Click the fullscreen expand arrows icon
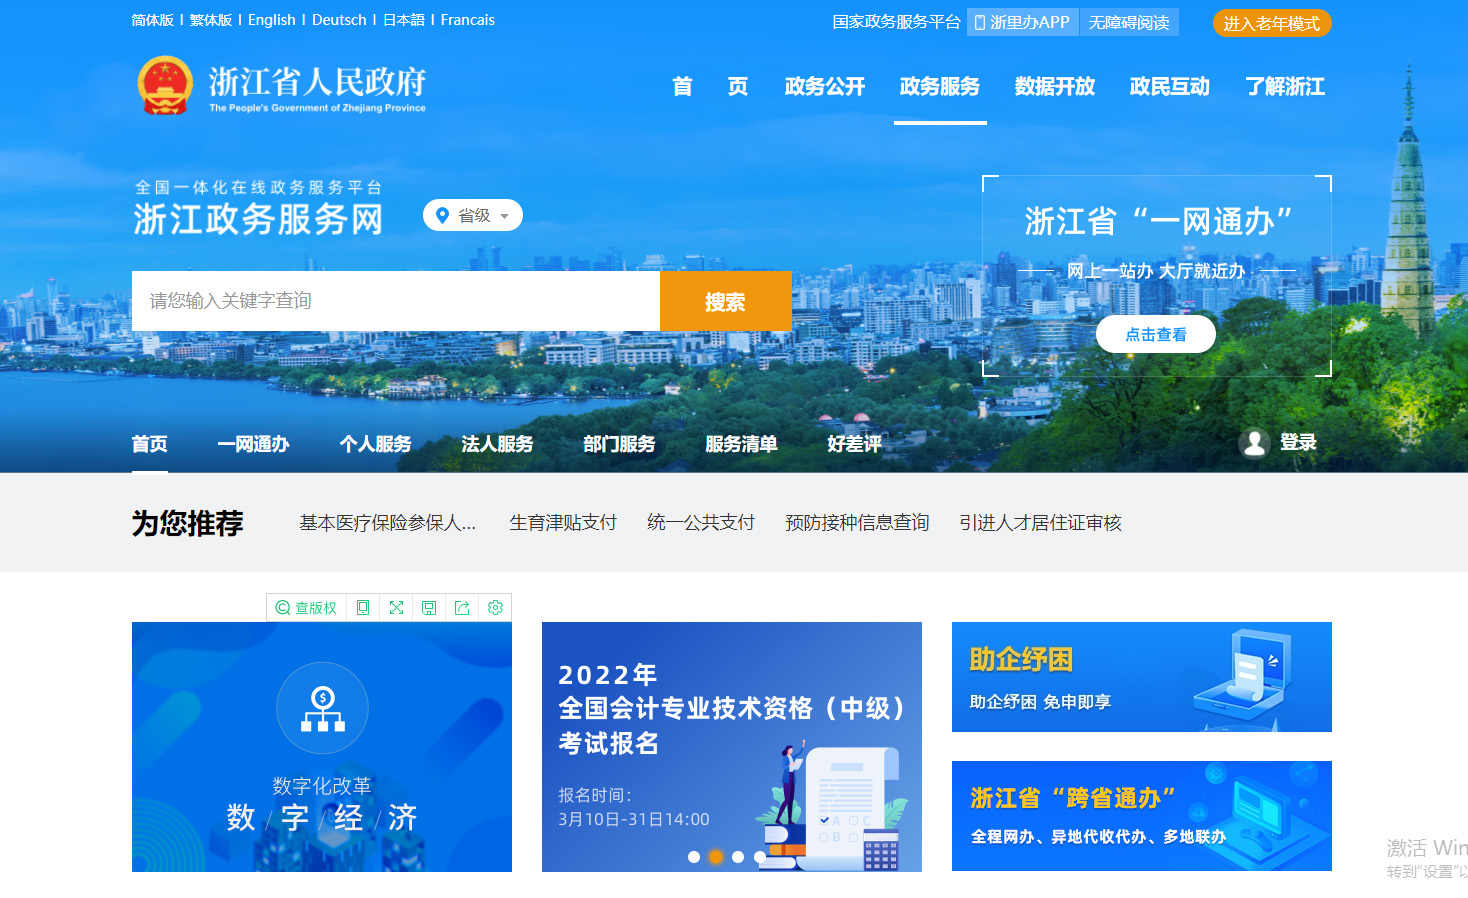 coord(396,608)
